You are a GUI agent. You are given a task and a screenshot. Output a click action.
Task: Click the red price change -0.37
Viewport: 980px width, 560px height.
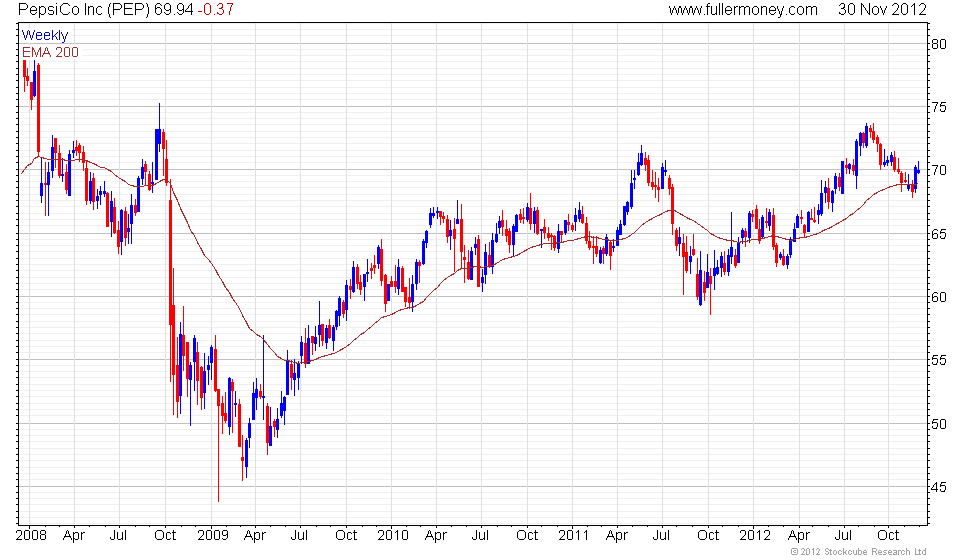[x=215, y=9]
